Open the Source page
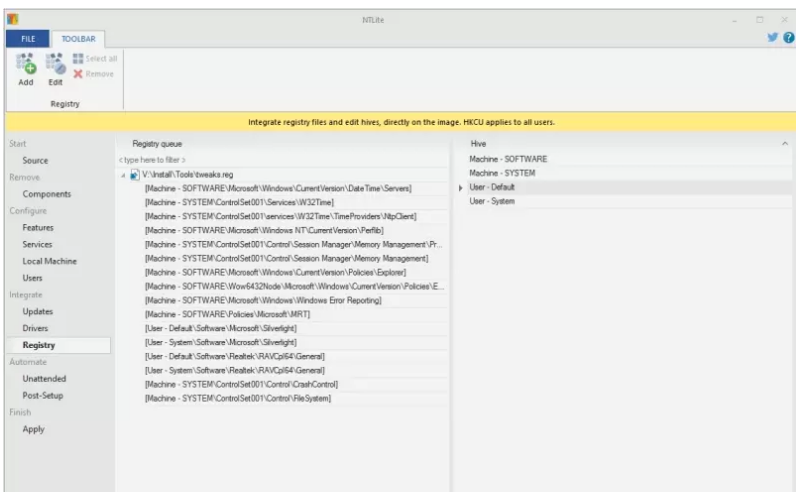The height and width of the screenshot is (492, 803). pos(35,161)
